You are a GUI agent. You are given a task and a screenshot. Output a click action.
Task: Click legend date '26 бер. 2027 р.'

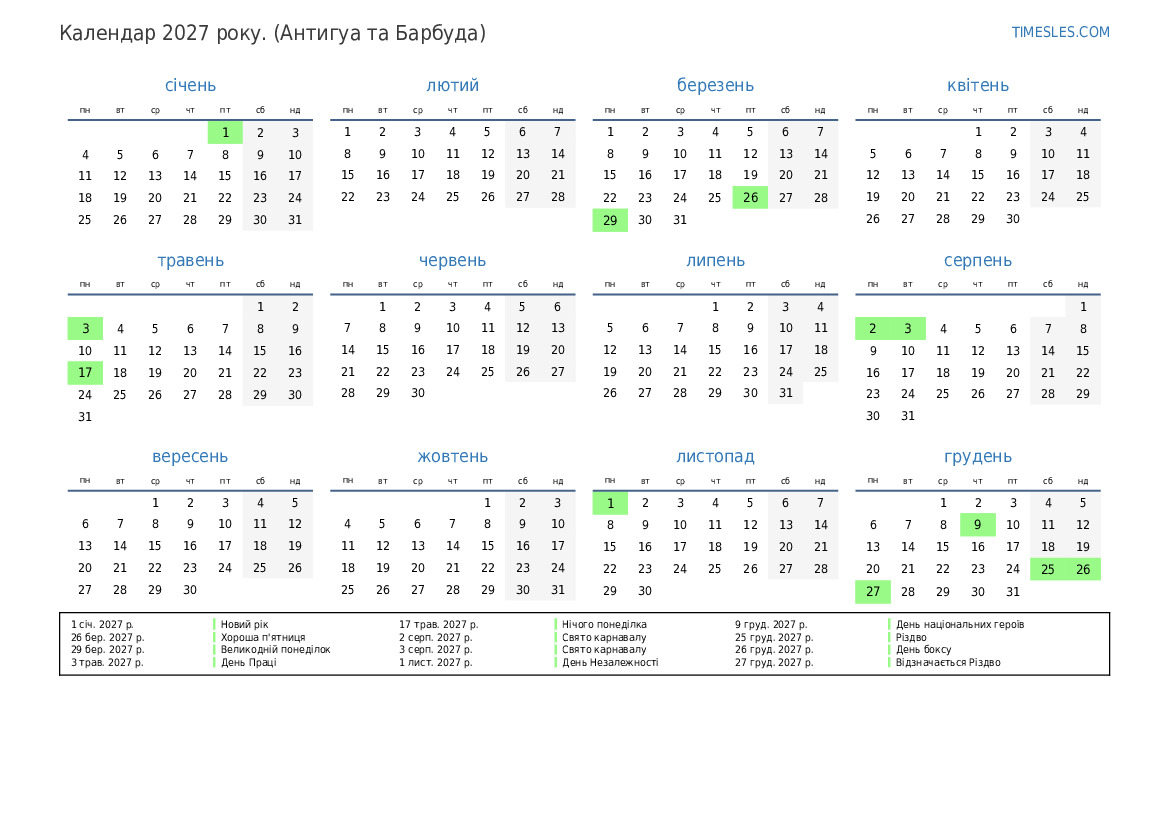107,638
